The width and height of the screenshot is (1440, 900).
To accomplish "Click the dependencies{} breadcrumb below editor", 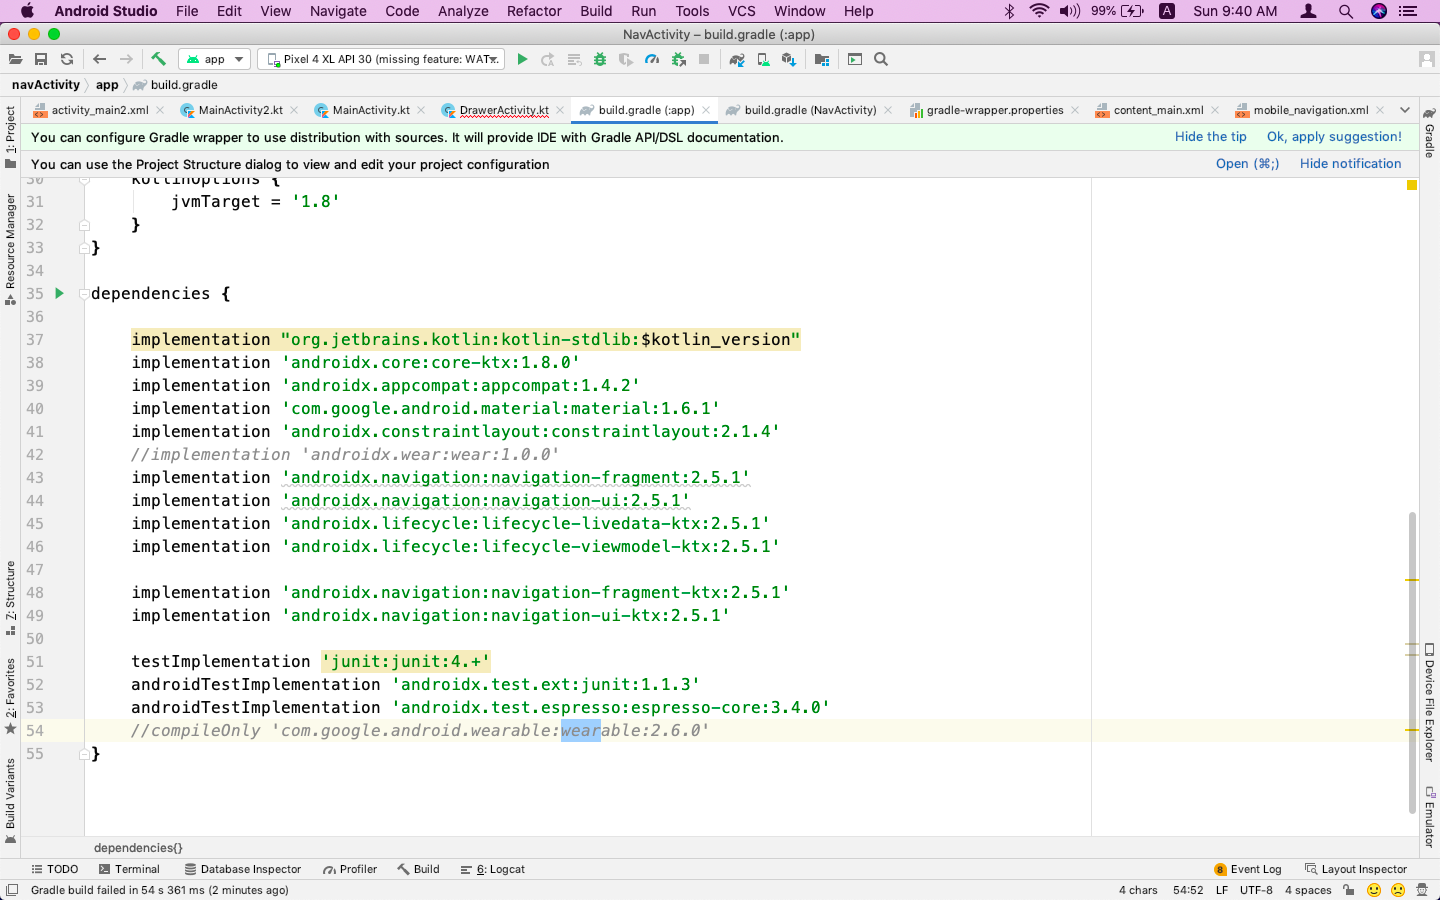I will [x=138, y=848].
